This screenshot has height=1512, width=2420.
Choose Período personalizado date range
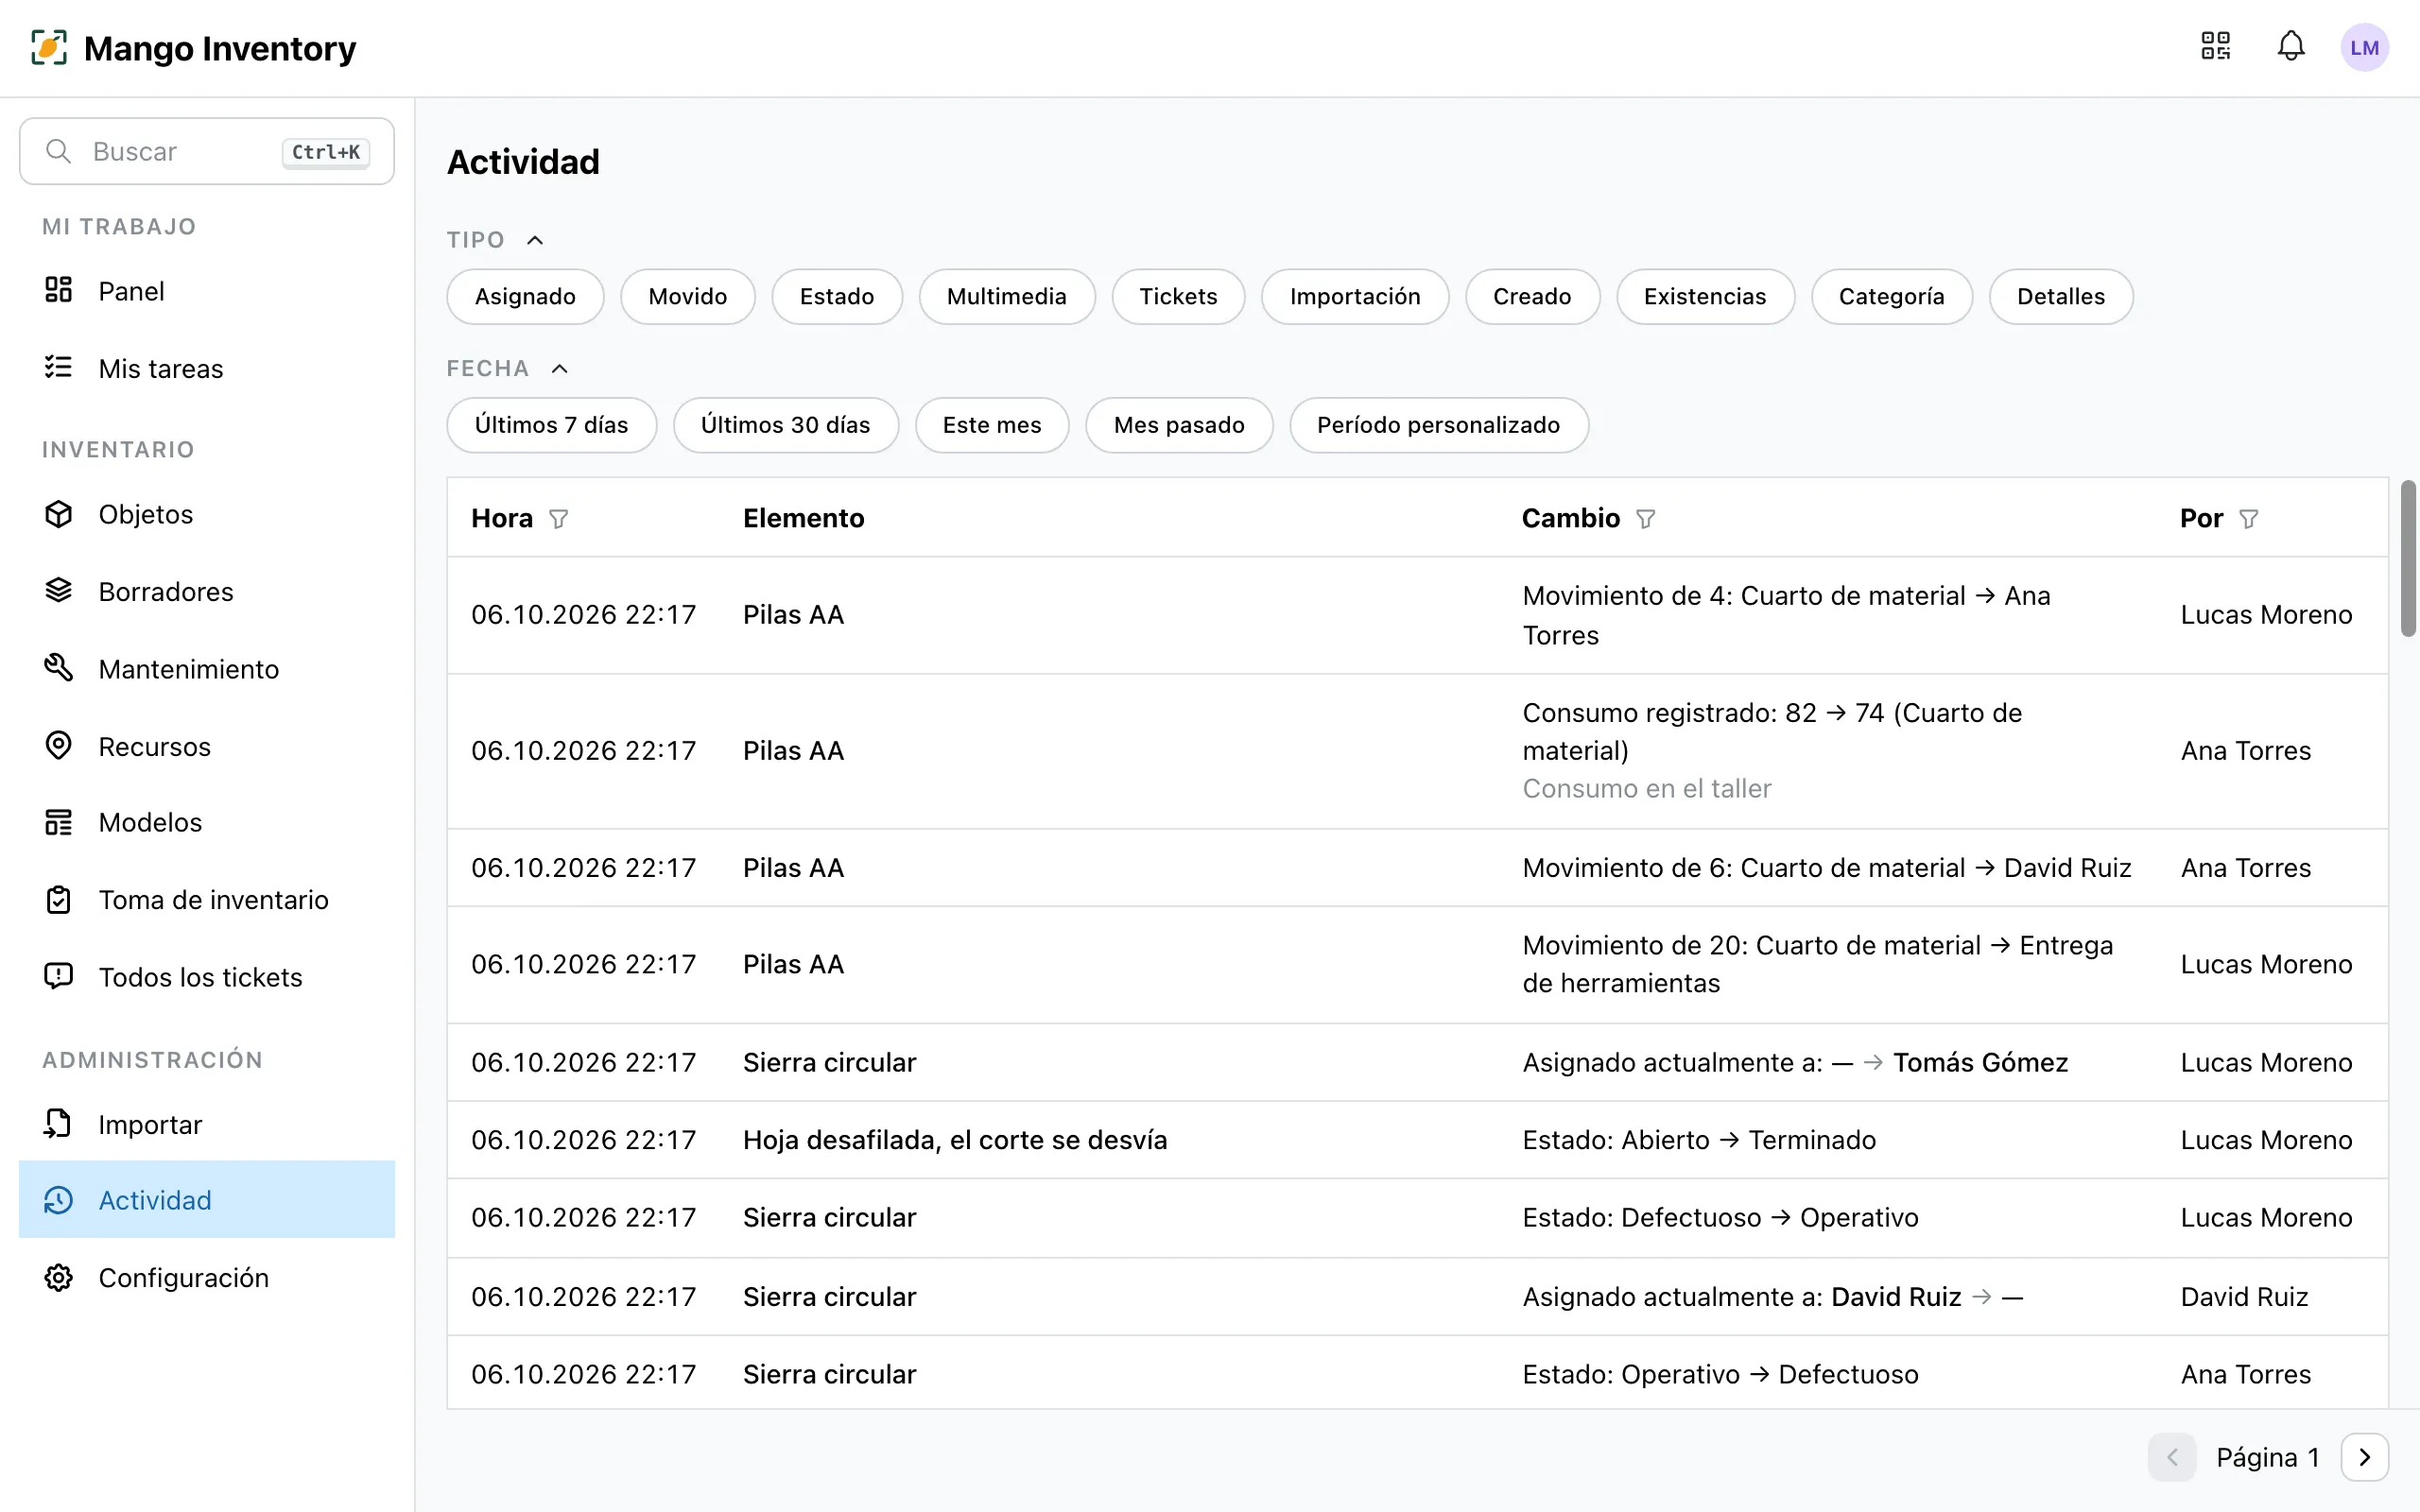[x=1438, y=425]
